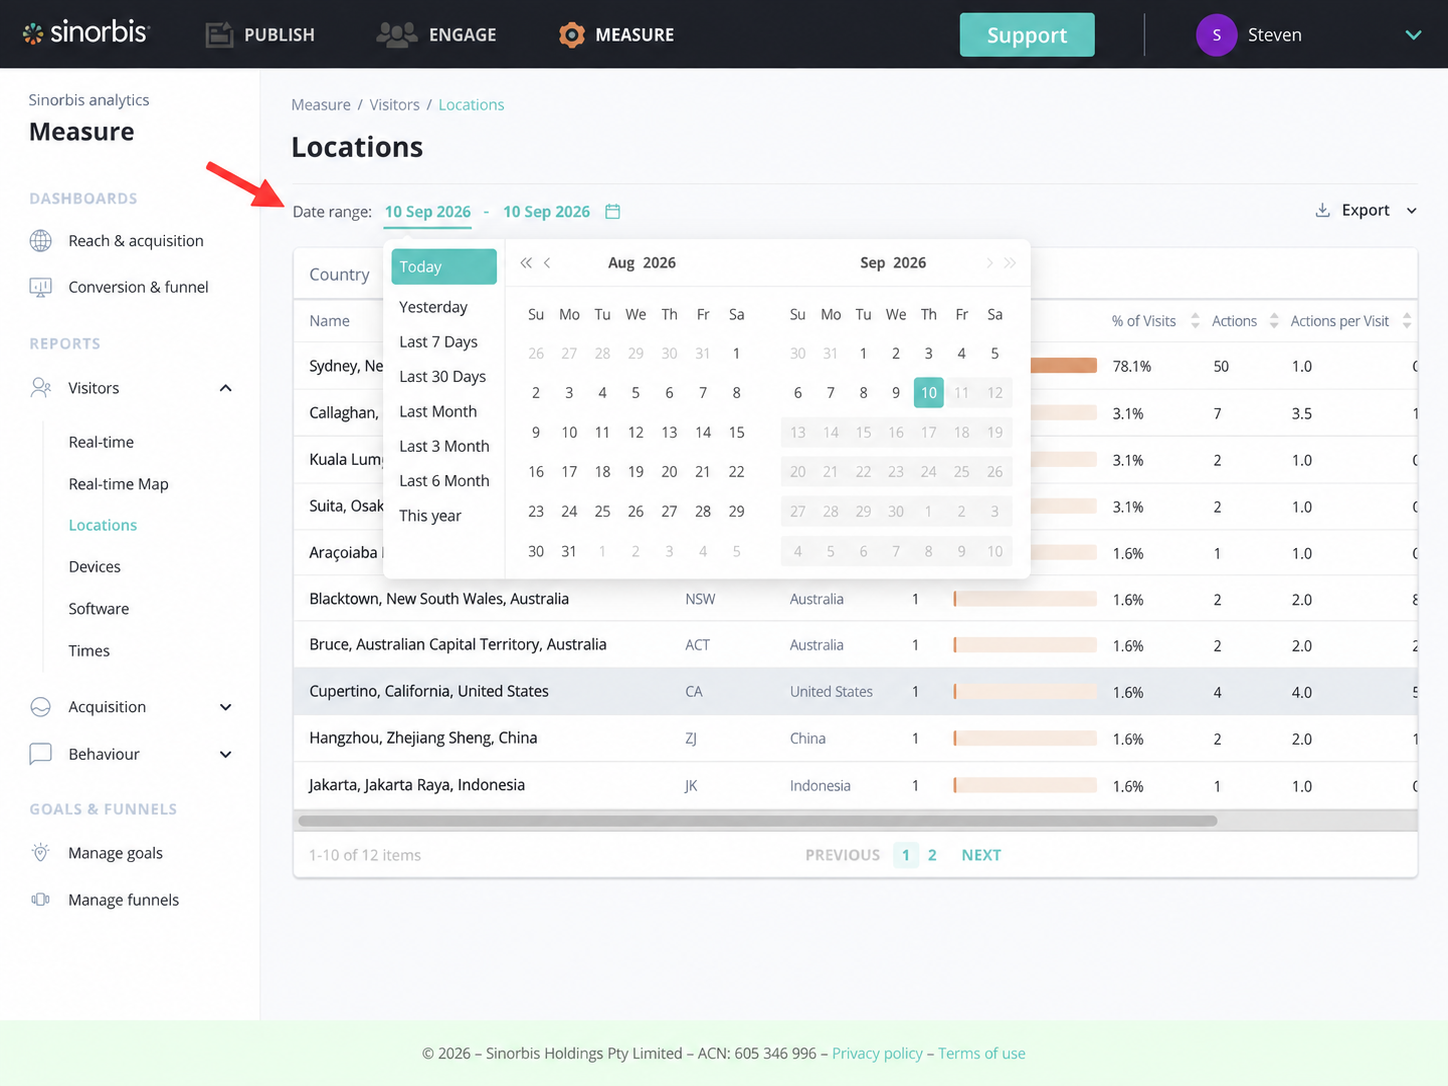Select the Today preset

click(x=444, y=267)
